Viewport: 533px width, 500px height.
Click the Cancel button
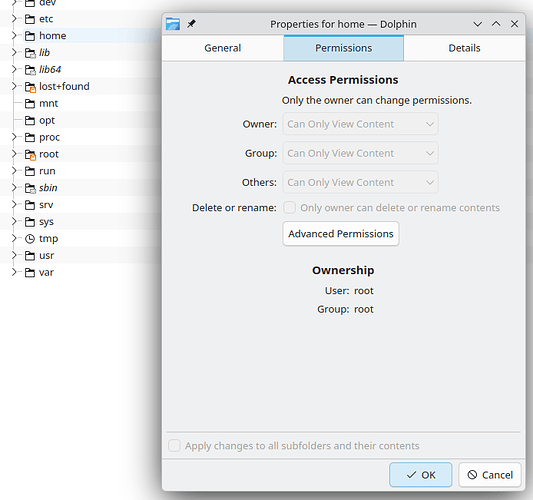pyautogui.click(x=490, y=475)
